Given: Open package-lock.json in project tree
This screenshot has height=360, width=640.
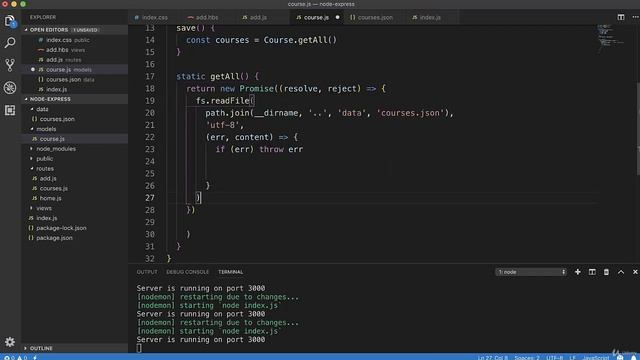Looking at the screenshot, I should click(75, 228).
